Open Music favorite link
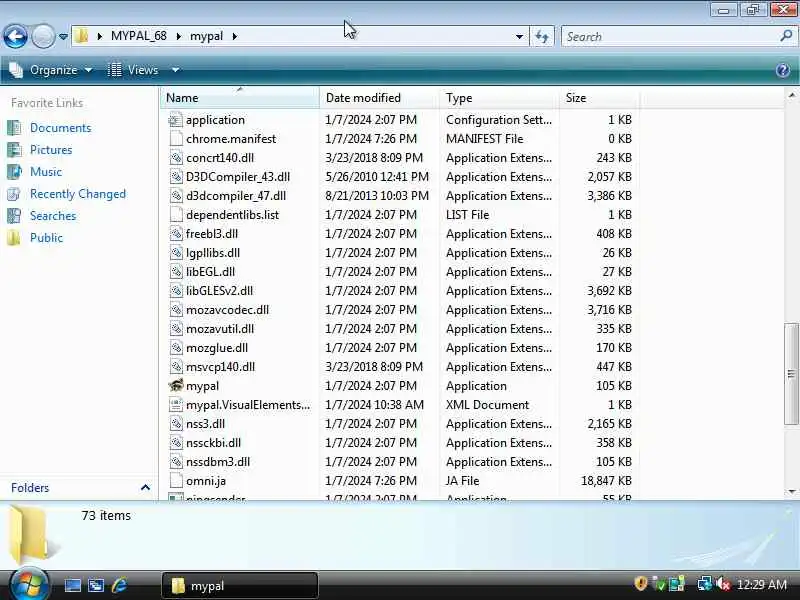 46,171
